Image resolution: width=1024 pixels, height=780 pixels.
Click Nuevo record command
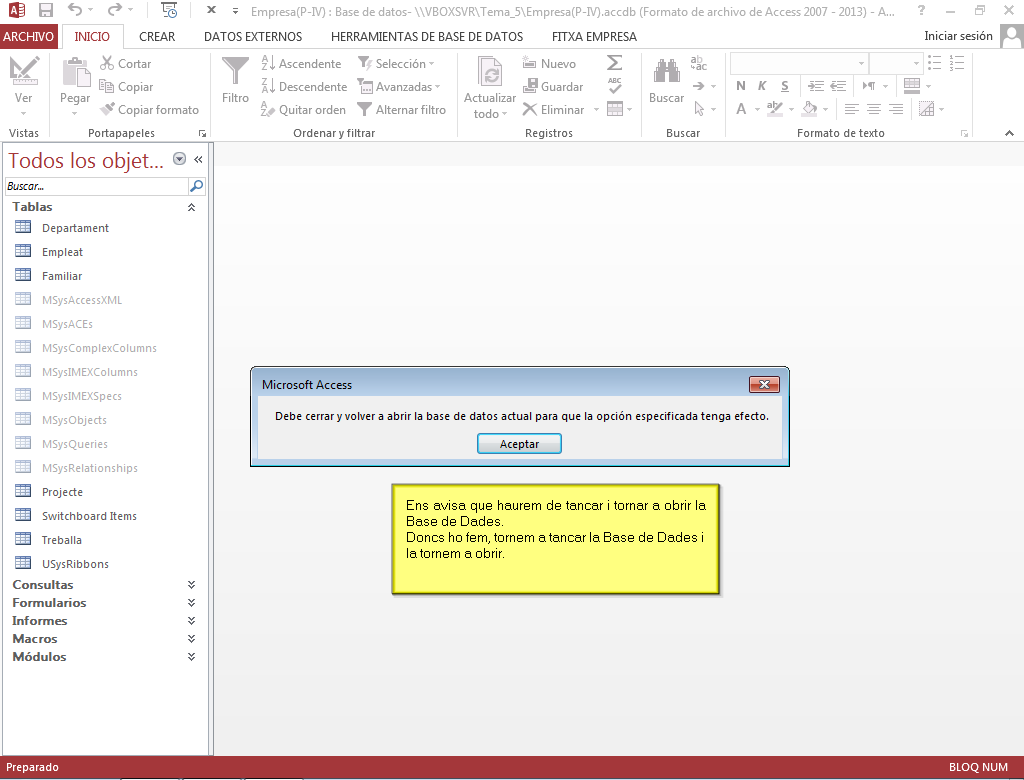pyautogui.click(x=549, y=63)
